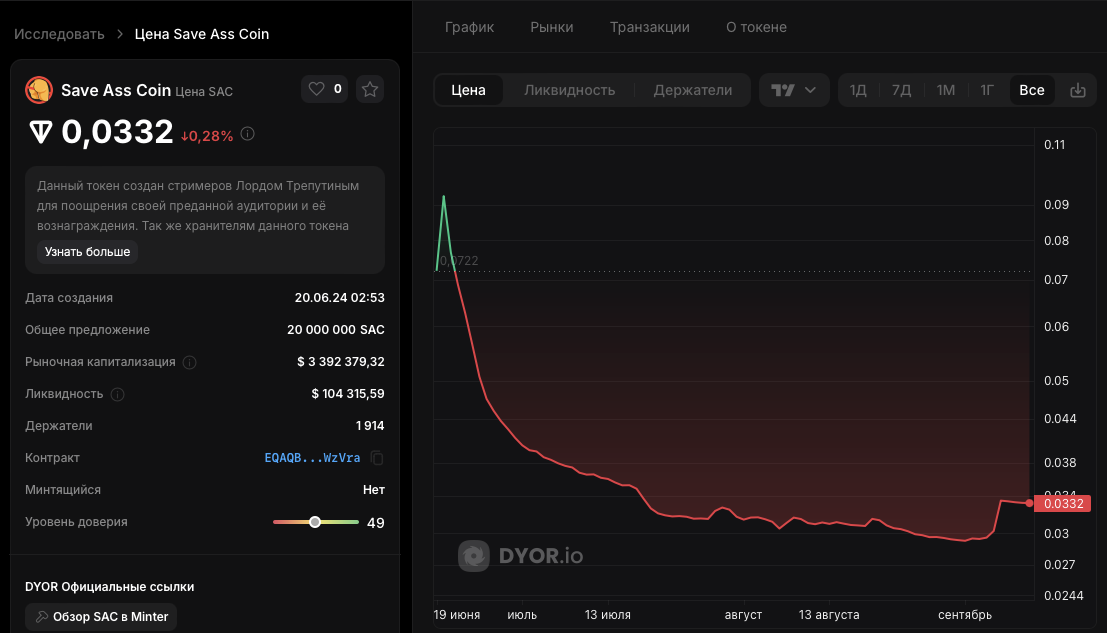Expand description with Узнать больше

point(87,252)
